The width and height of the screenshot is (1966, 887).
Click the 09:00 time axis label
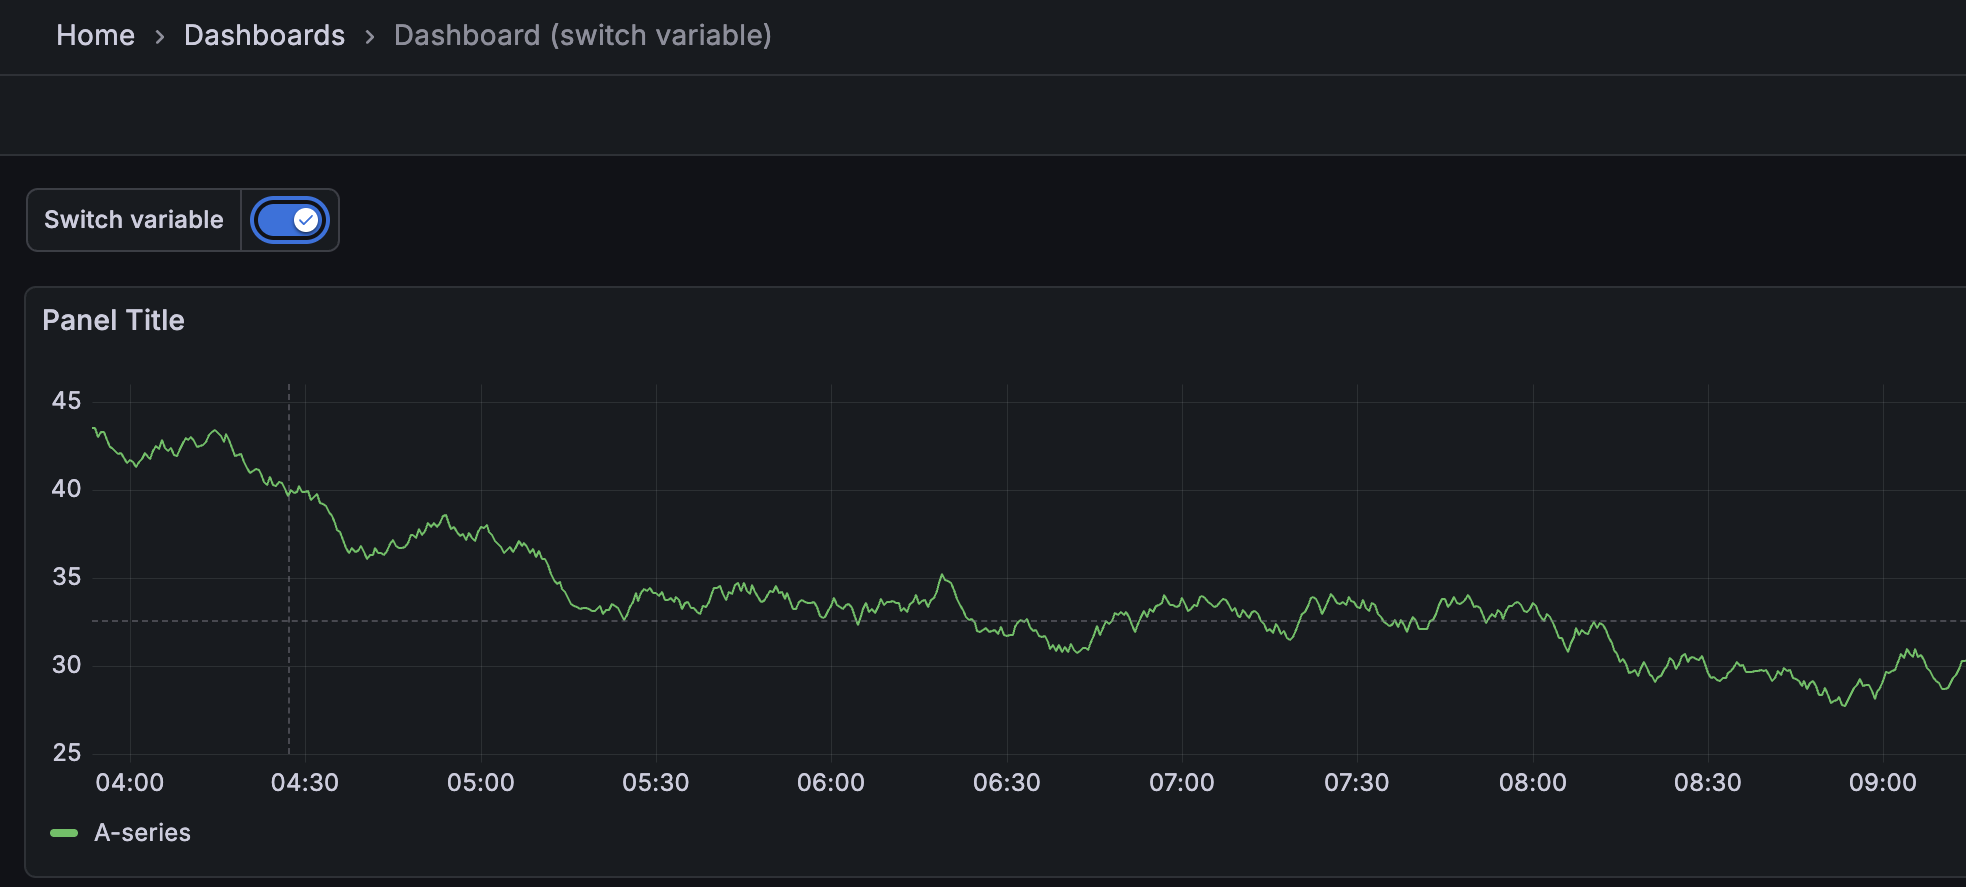1882,783
